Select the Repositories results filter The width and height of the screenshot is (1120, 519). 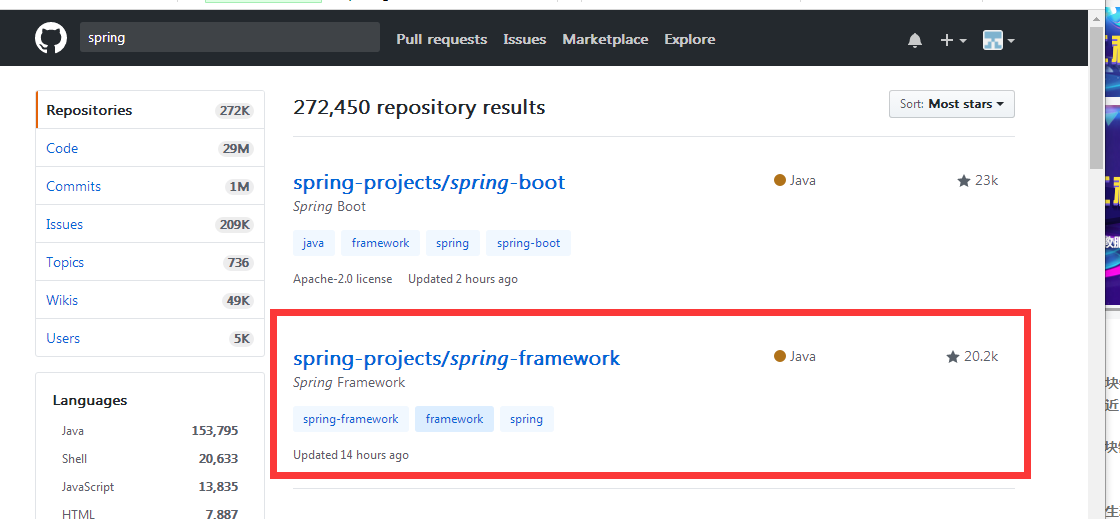point(150,110)
